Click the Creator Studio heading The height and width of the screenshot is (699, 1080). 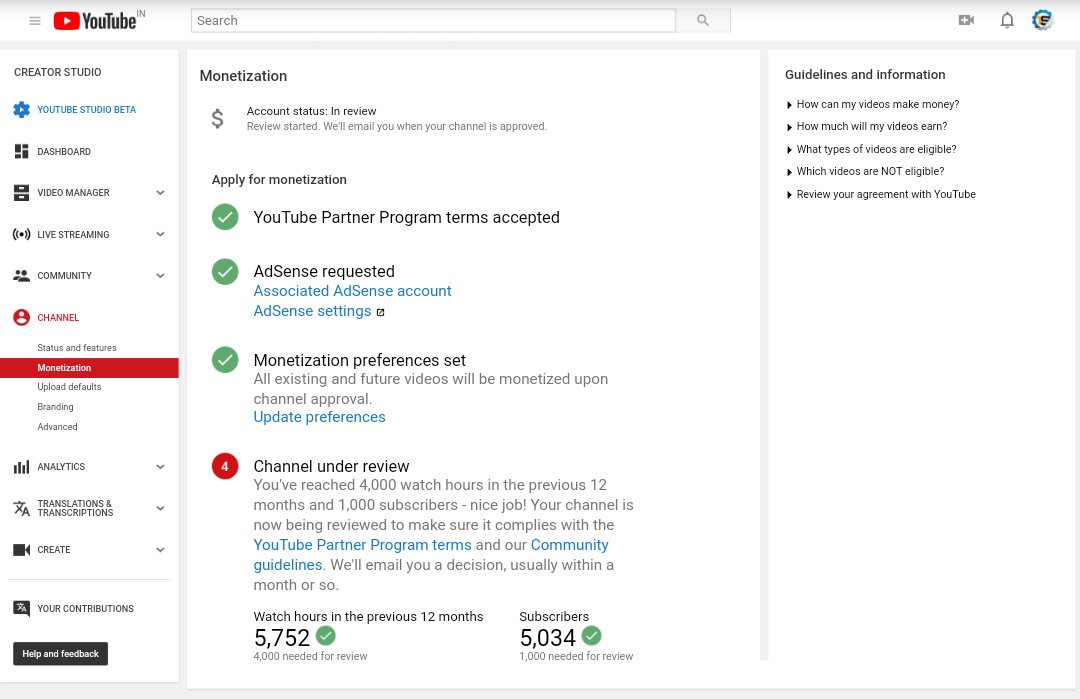click(x=57, y=72)
